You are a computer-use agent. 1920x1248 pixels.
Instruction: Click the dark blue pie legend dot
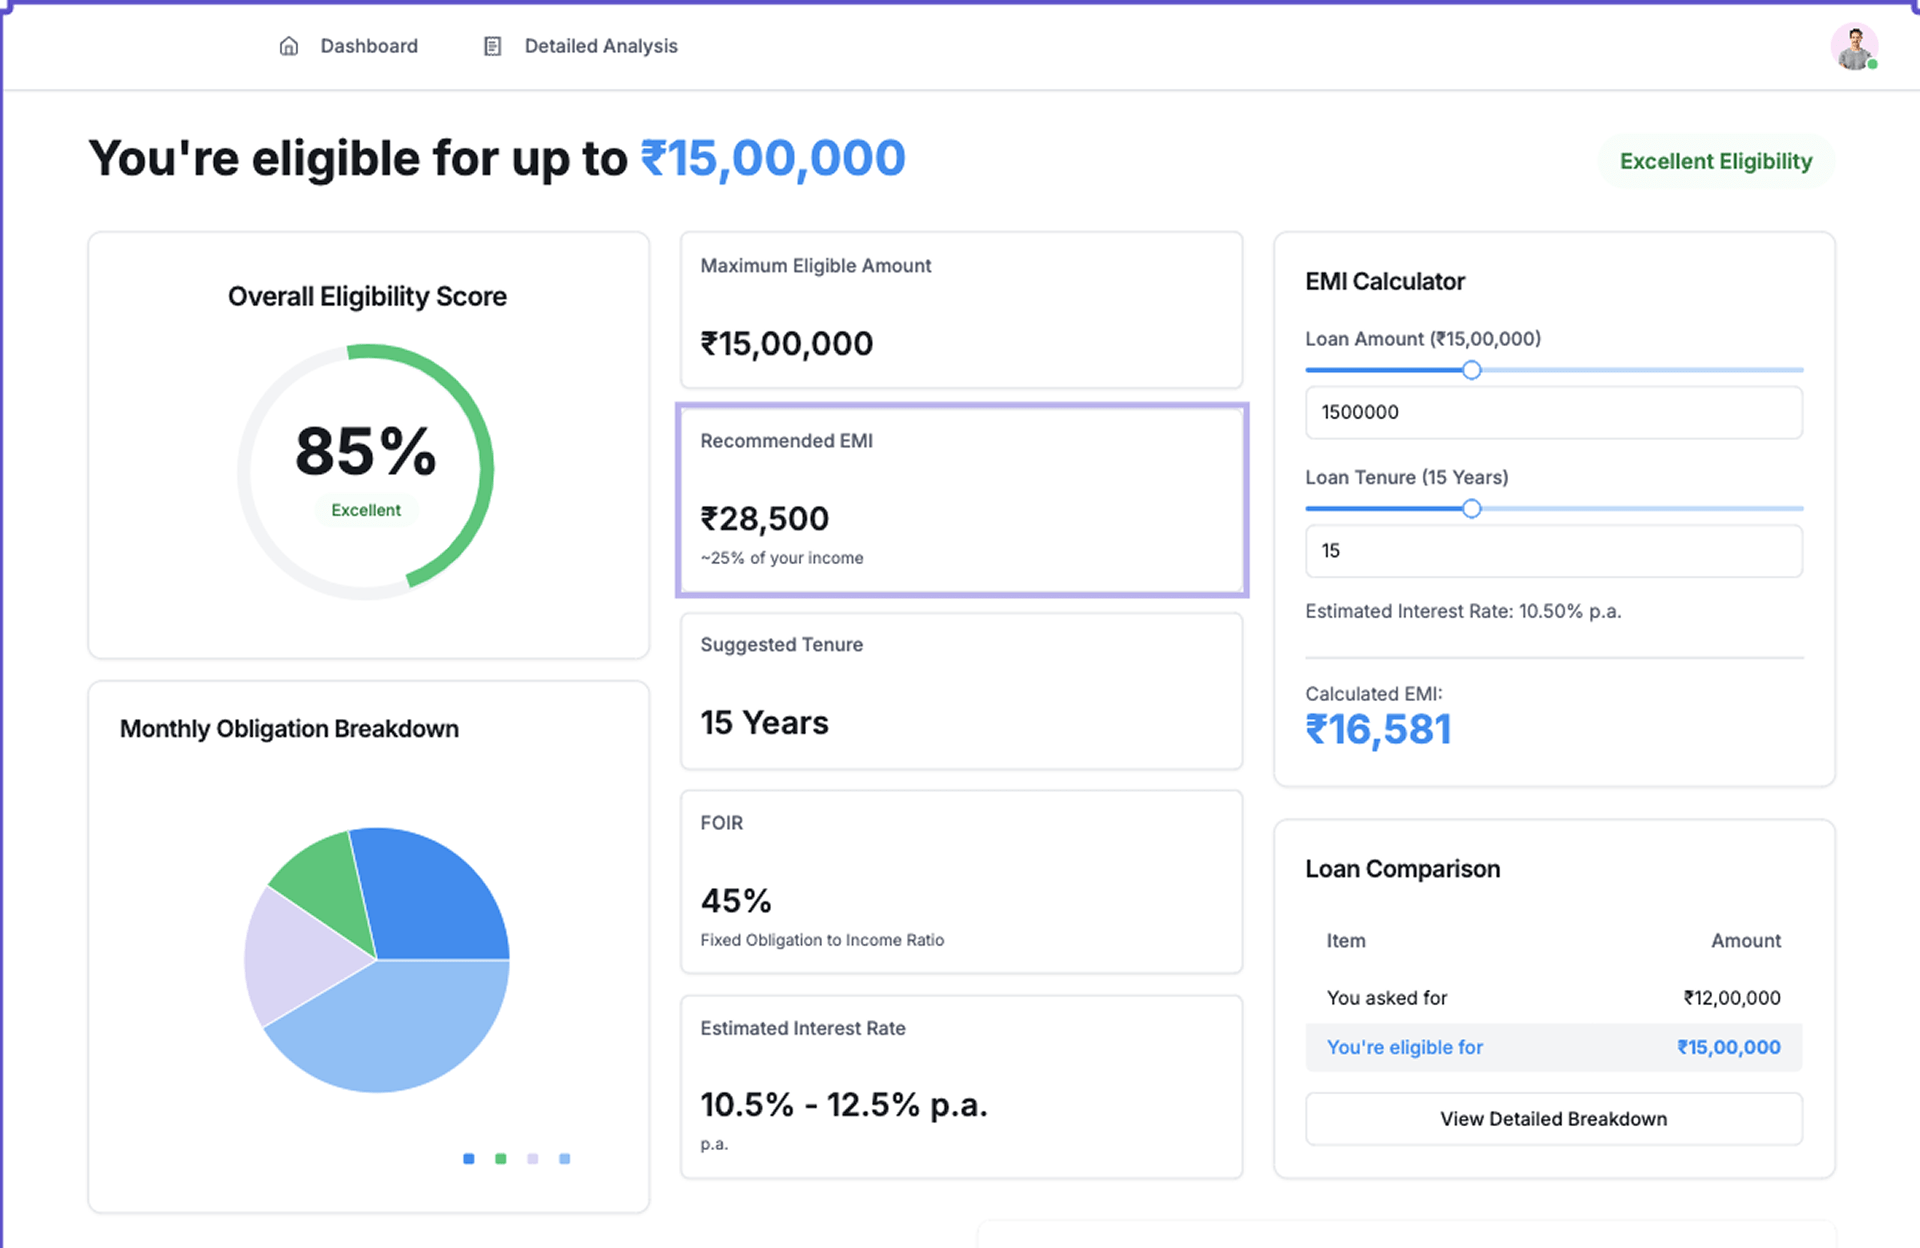(469, 1158)
